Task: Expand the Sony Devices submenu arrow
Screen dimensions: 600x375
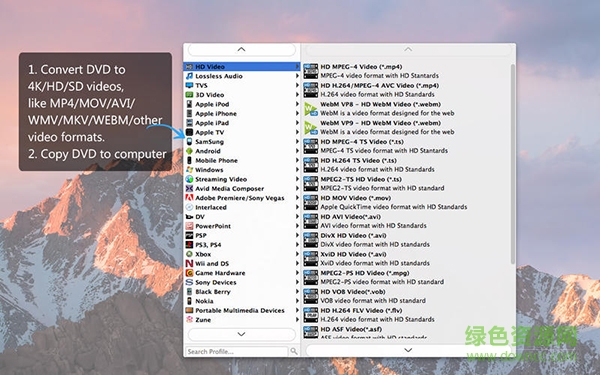Action: click(x=297, y=282)
